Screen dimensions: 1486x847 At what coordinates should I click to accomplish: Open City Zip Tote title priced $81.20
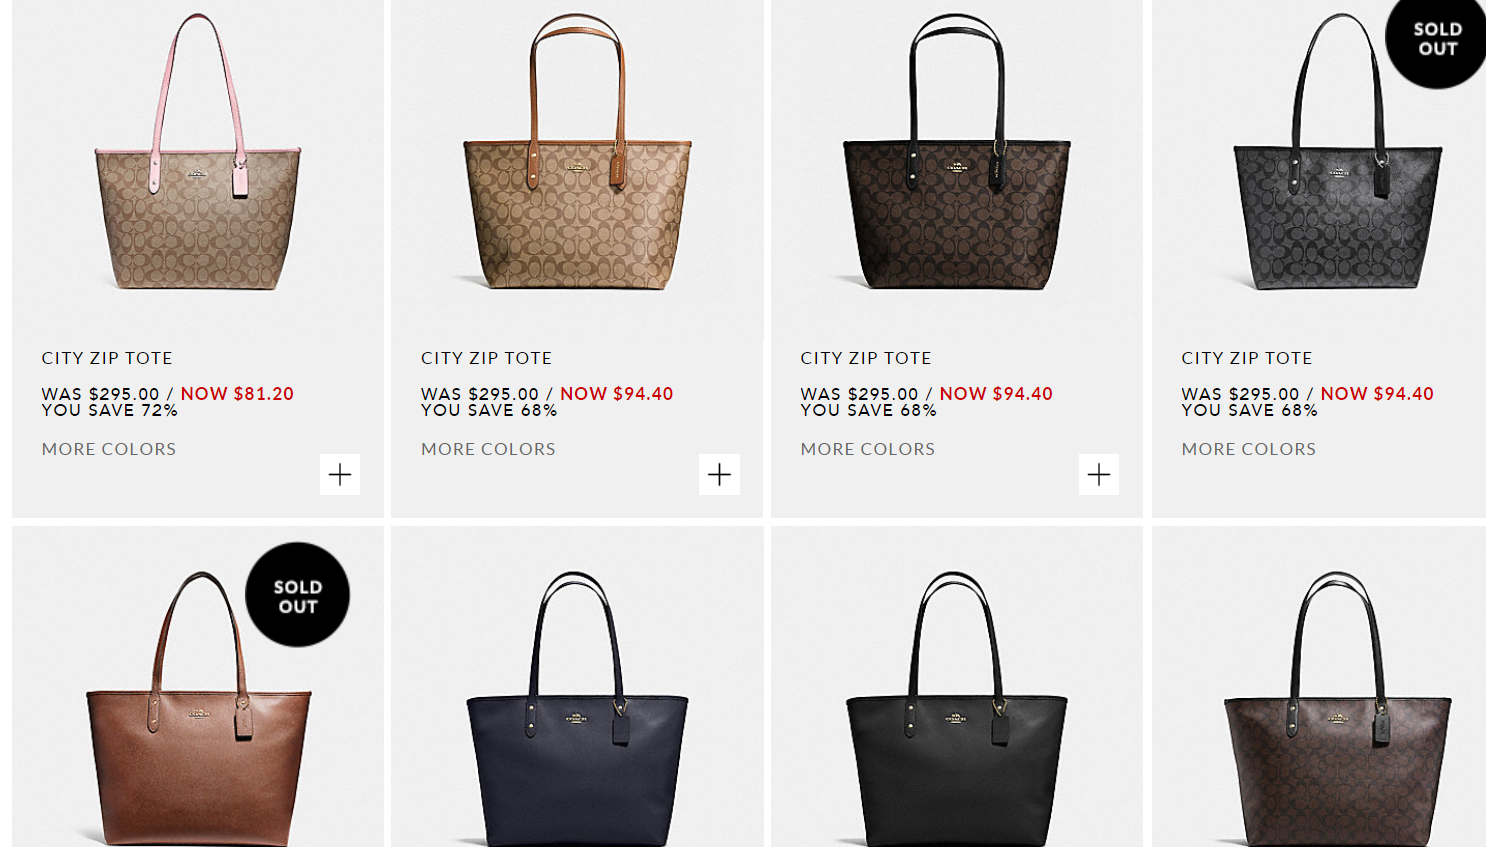tap(107, 358)
